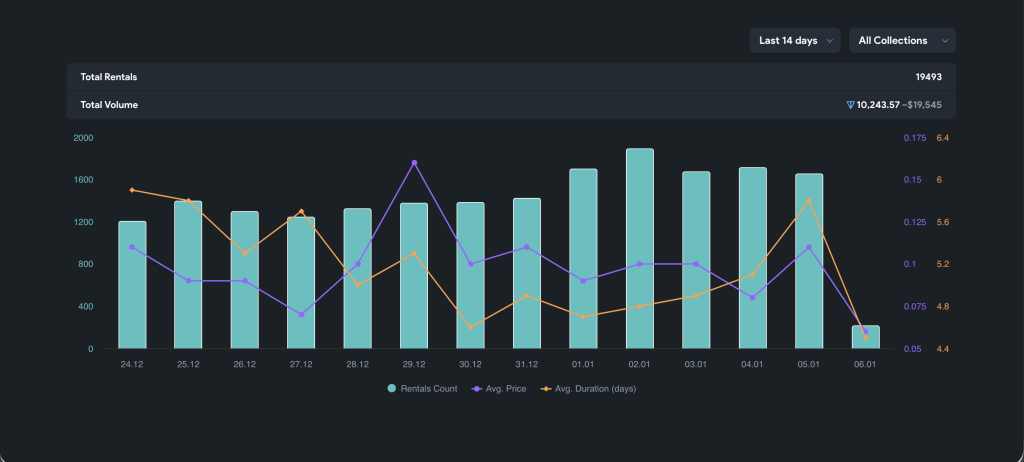The width and height of the screenshot is (1024, 462).
Task: Open the All Collections dropdown
Action: [x=902, y=41]
